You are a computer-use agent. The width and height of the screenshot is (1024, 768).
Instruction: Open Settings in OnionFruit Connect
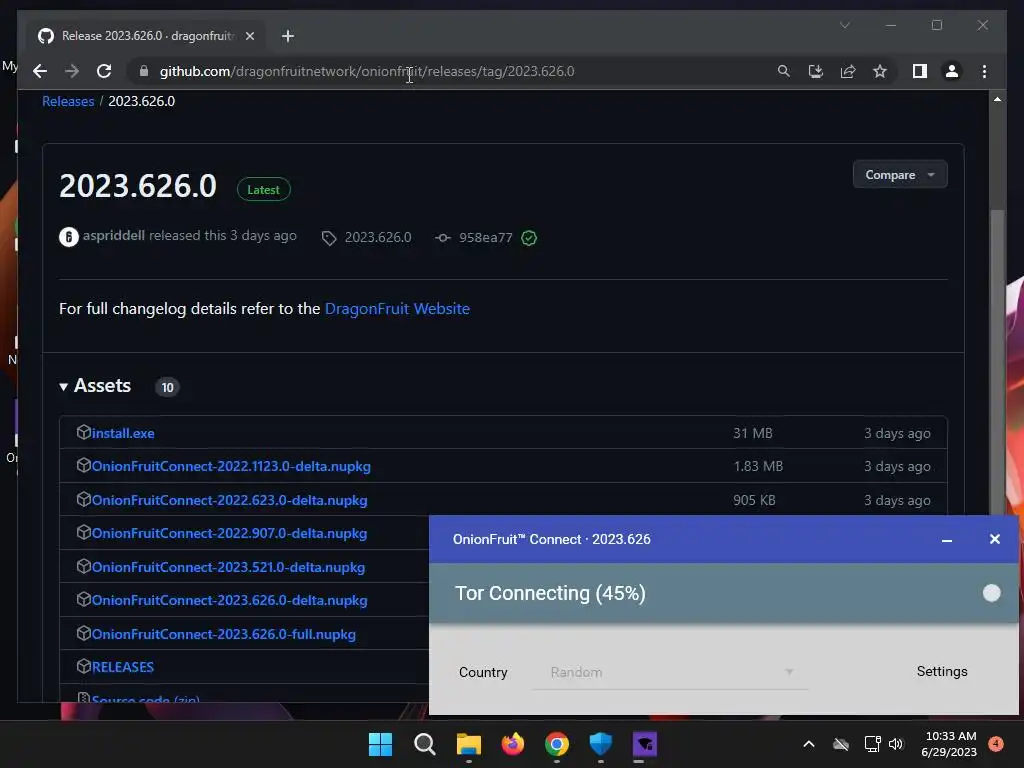tap(942, 671)
